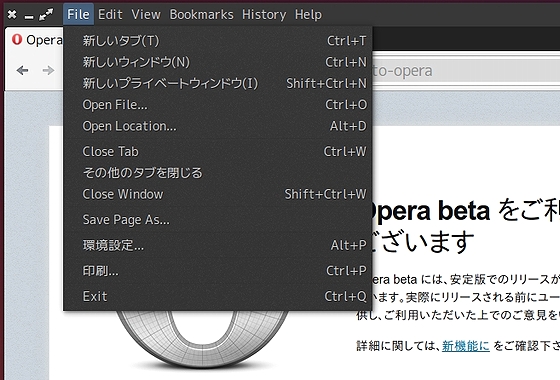The height and width of the screenshot is (380, 560).
Task: Close the window with the X icon
Action: tap(12, 15)
